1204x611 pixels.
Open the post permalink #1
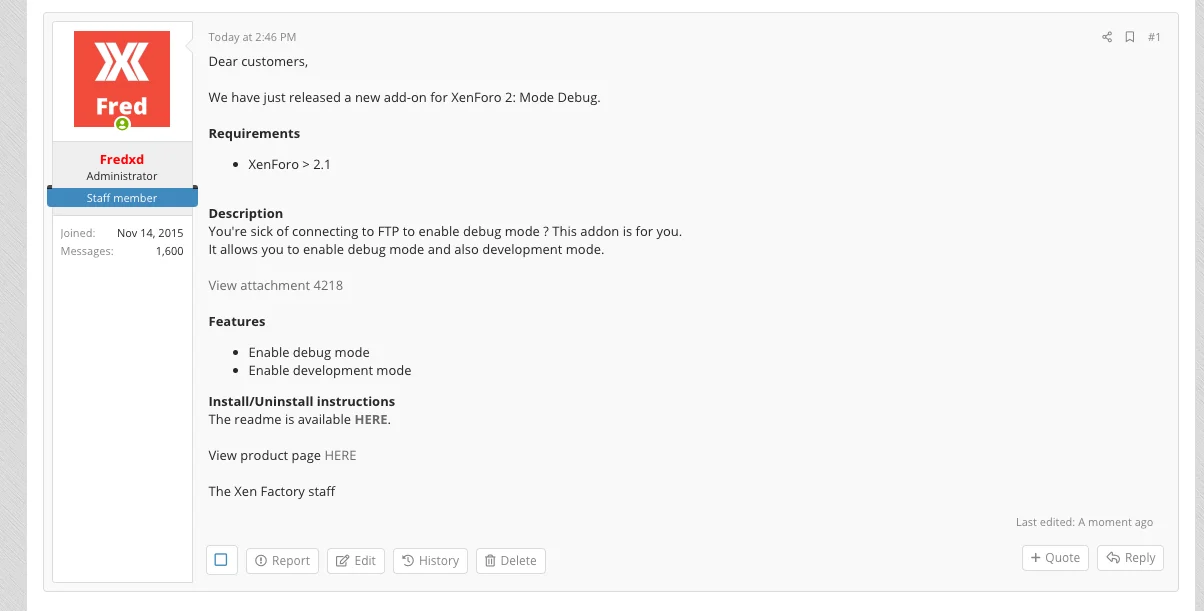(x=1154, y=37)
